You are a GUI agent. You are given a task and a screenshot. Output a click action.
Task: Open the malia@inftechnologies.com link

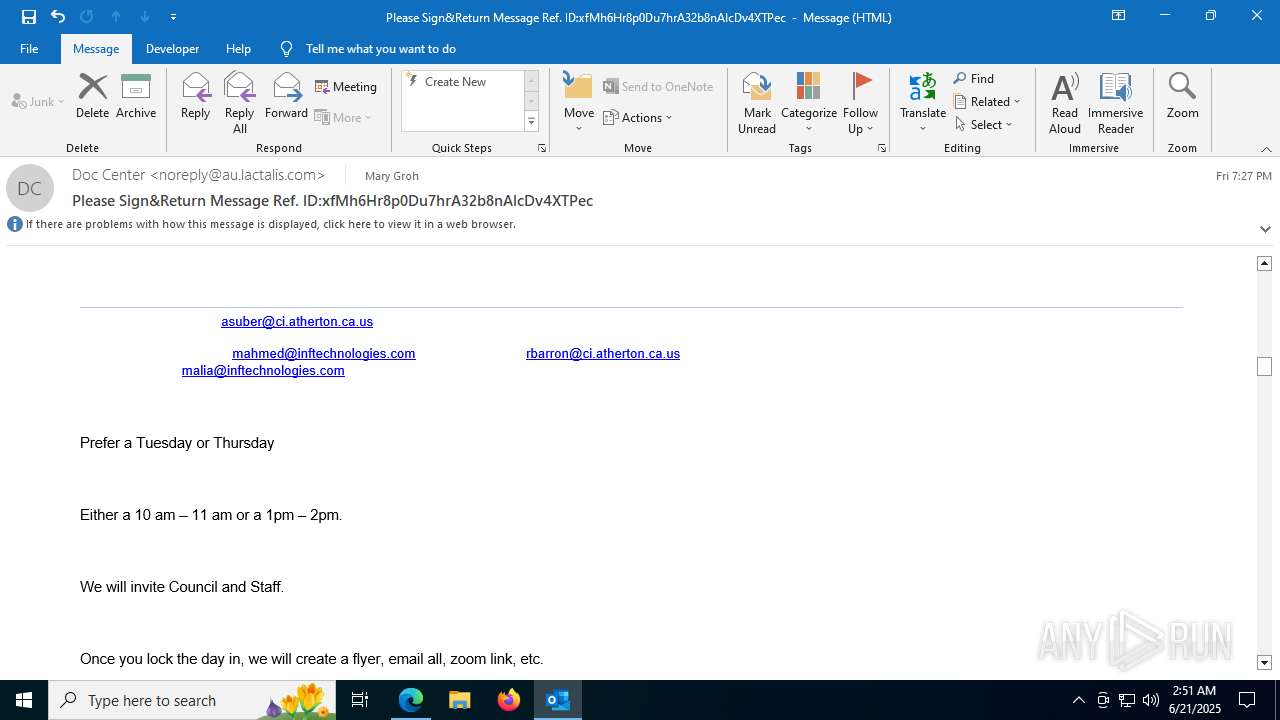click(263, 371)
